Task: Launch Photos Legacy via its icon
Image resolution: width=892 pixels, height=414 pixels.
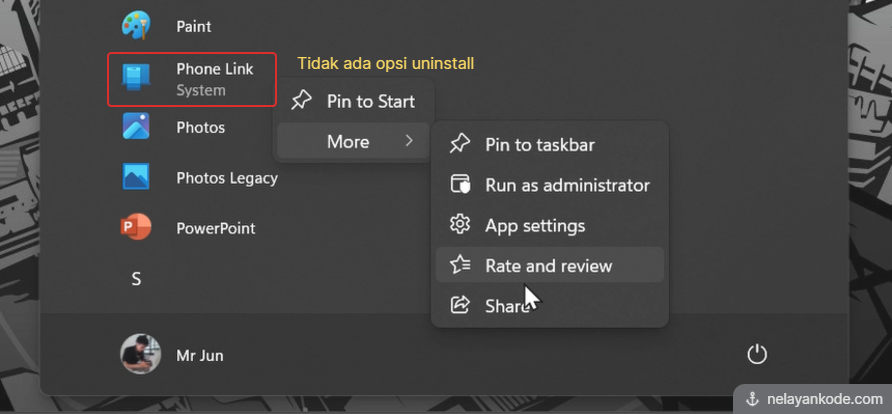Action: pos(136,177)
